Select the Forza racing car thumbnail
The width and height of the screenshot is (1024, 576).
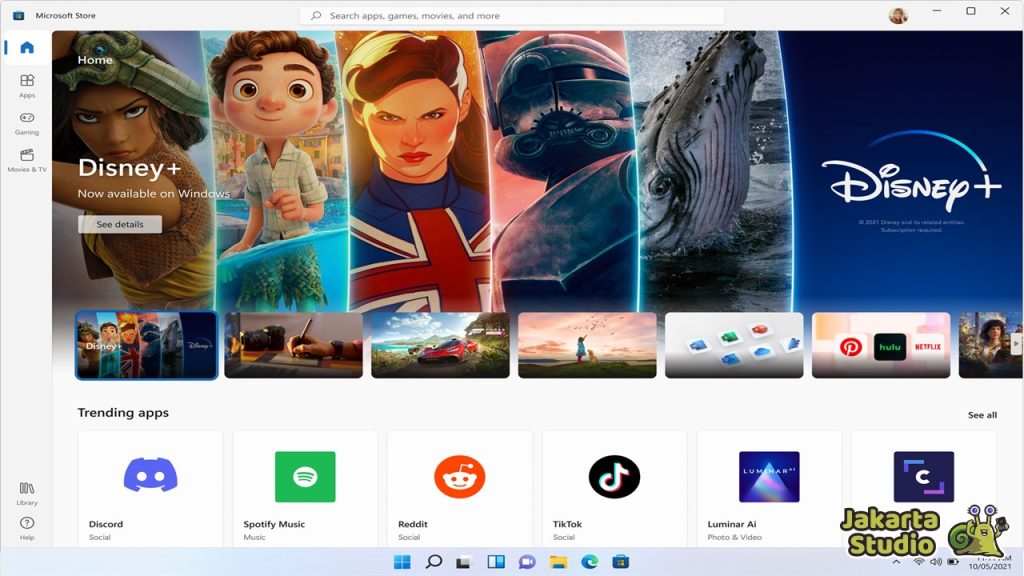440,345
